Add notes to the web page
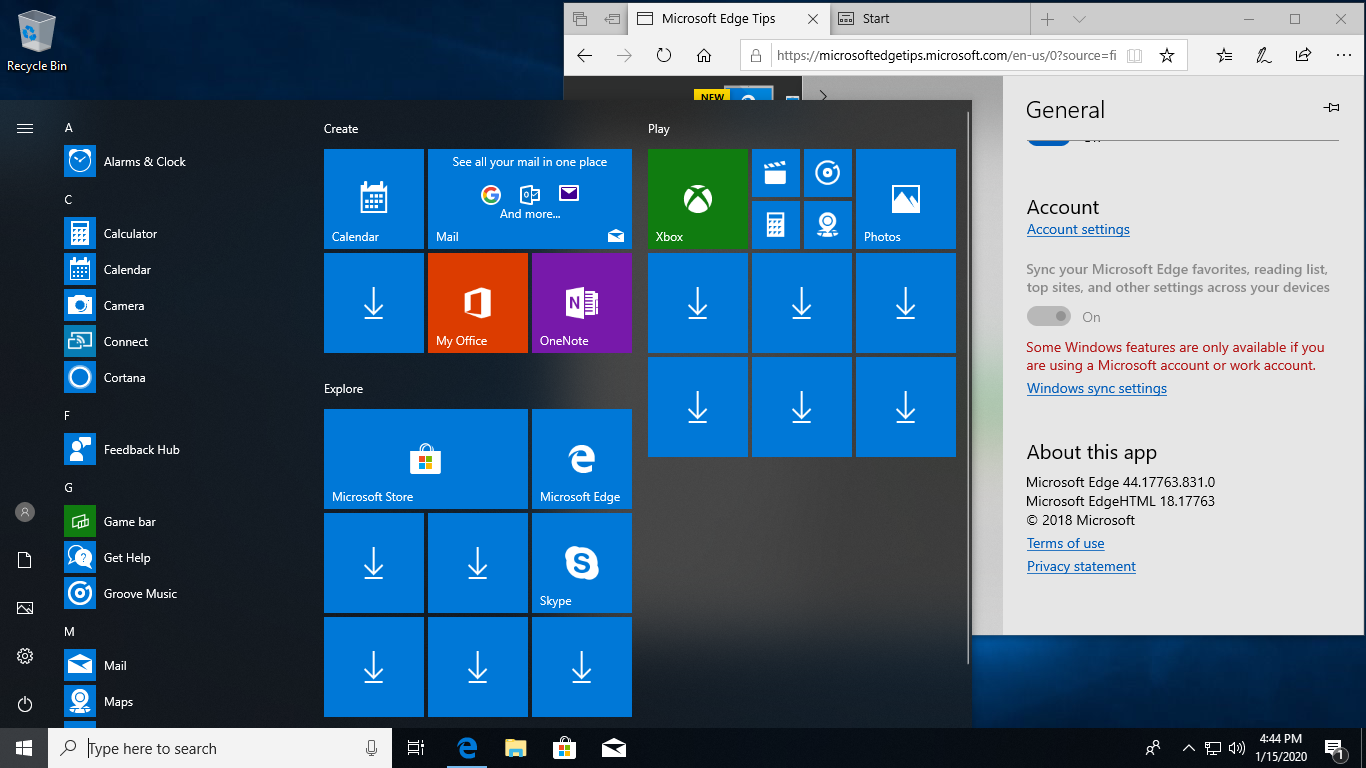Screen dimensions: 1366x768 (1264, 56)
